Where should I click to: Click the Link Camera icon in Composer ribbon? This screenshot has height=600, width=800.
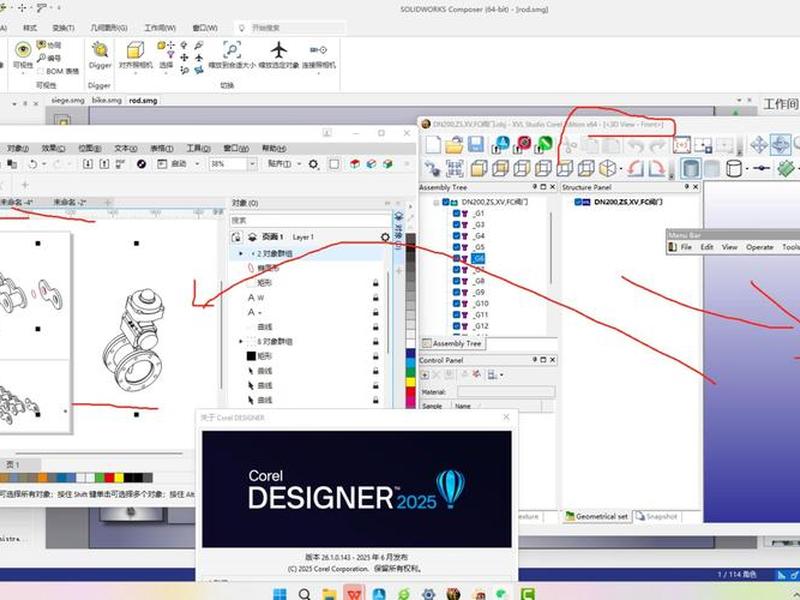coord(318,50)
